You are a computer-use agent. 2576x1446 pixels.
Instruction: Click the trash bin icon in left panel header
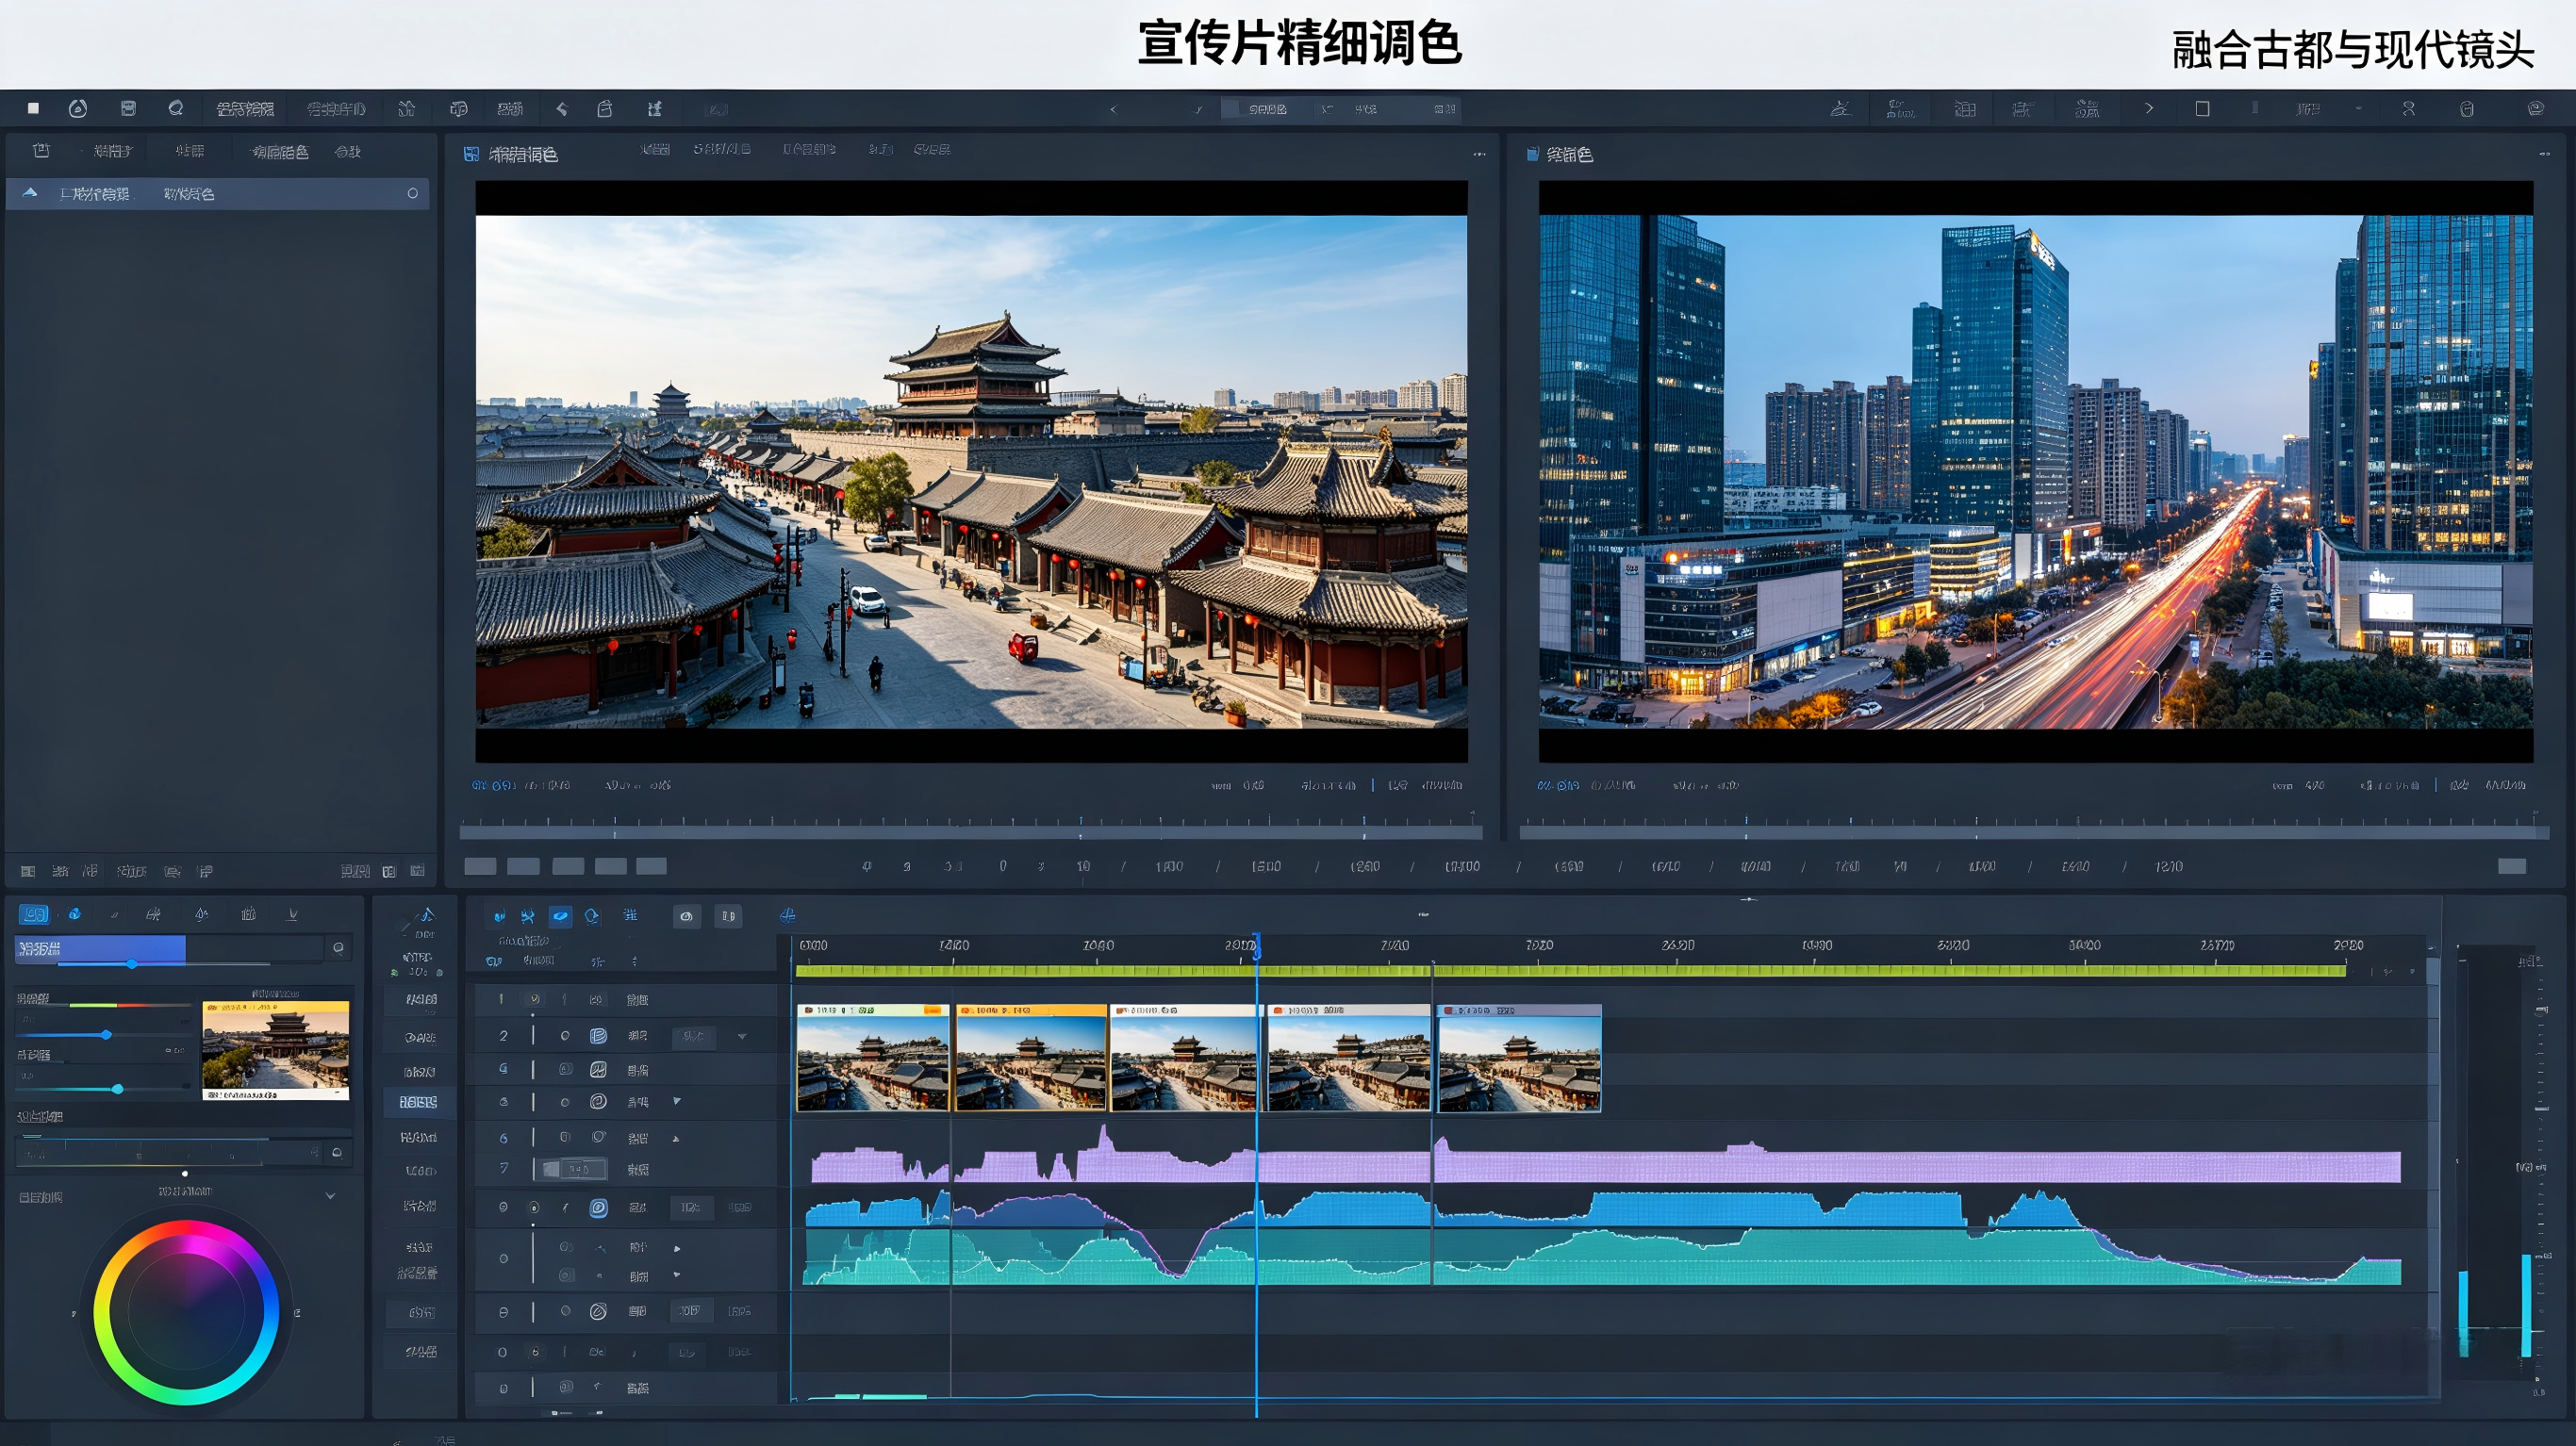tap(41, 150)
